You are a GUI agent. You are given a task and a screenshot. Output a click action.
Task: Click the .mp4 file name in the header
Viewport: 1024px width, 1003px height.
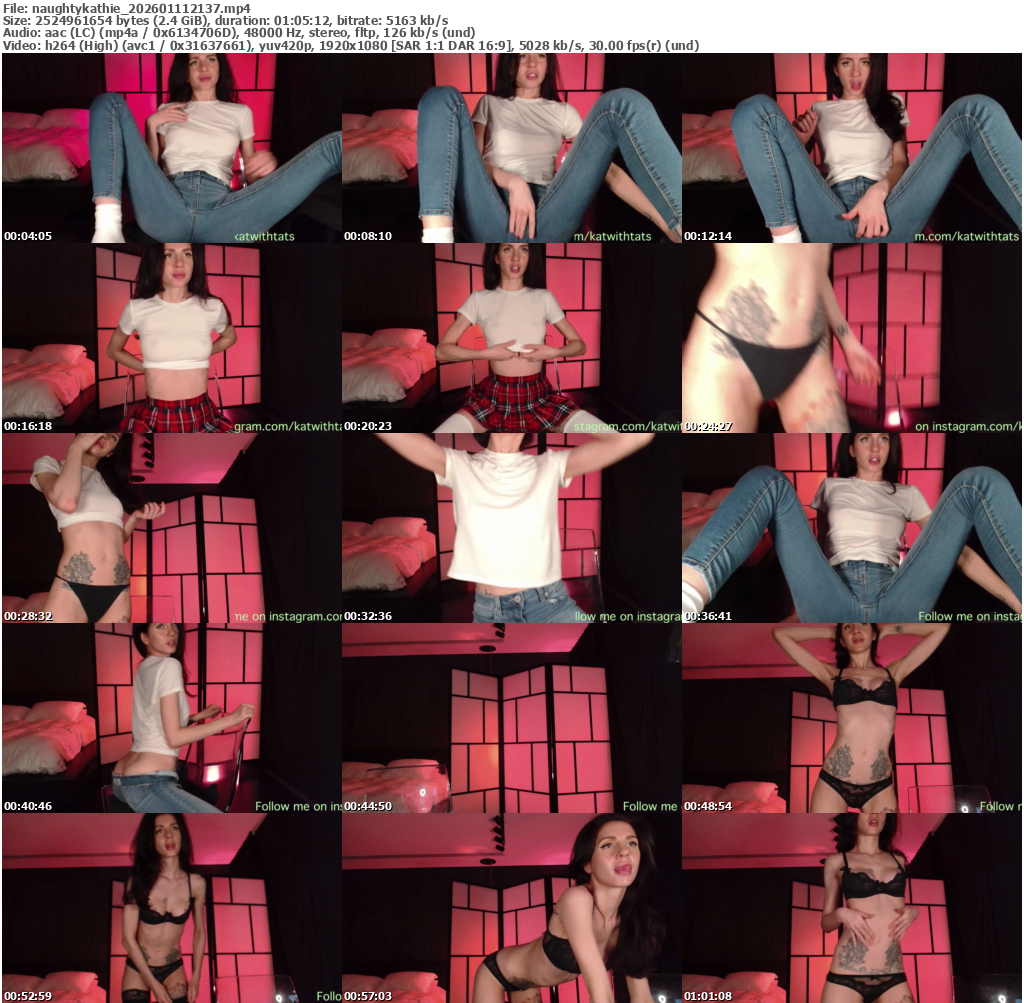click(x=141, y=8)
